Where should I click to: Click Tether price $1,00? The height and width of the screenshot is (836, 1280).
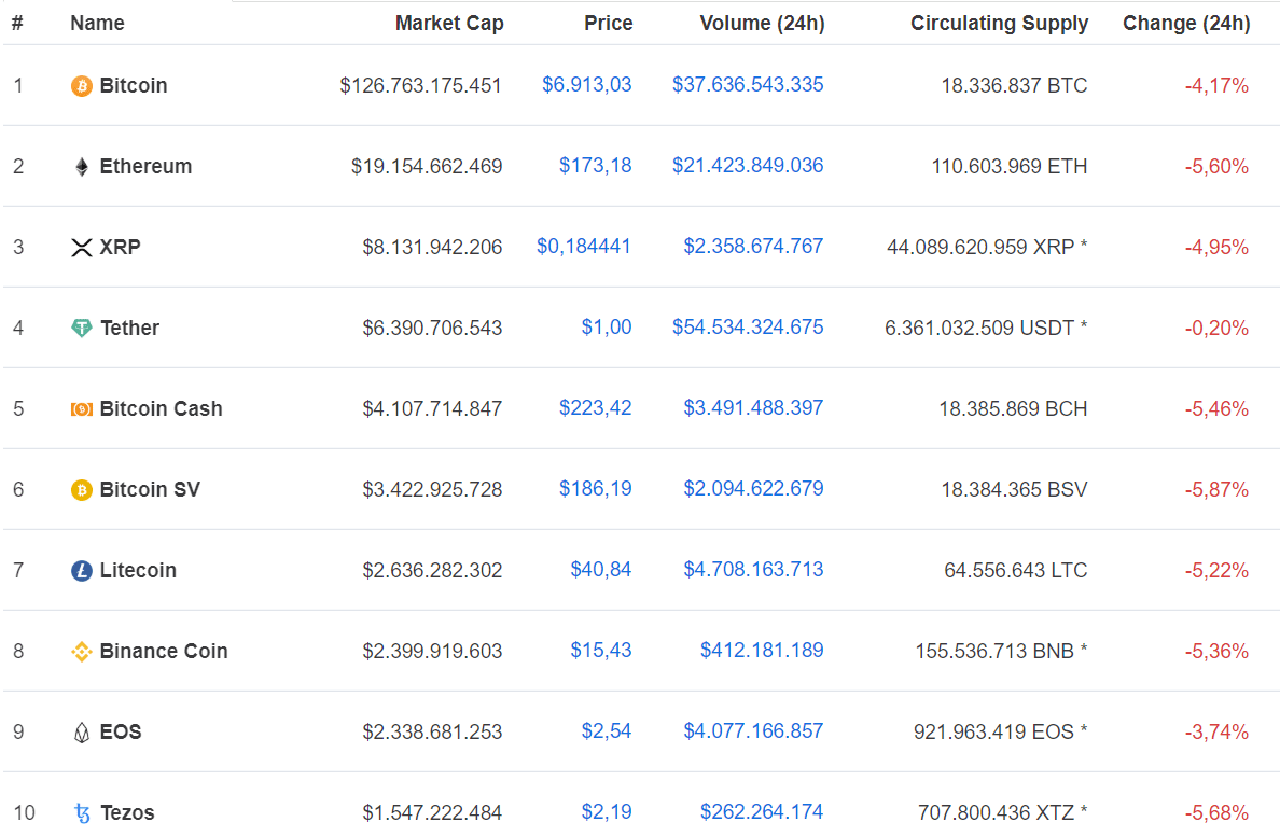(607, 327)
